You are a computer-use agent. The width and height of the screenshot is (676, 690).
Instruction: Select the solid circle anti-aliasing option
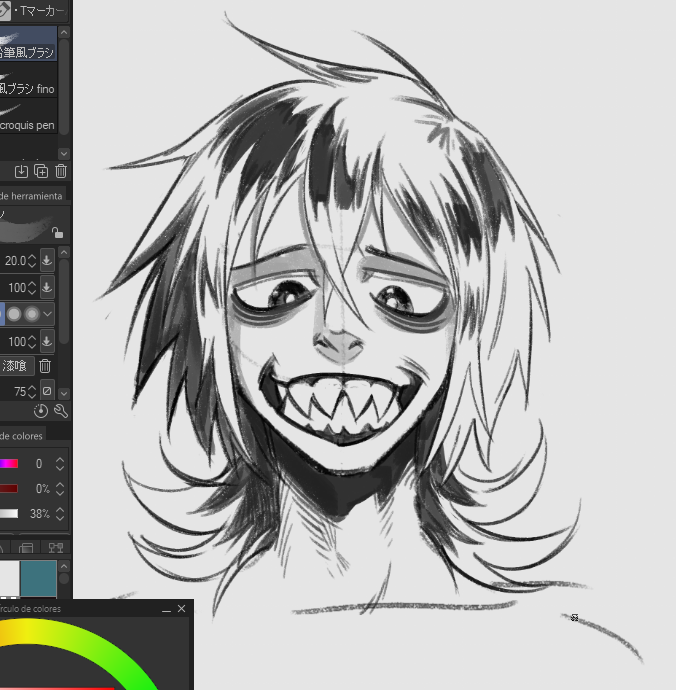coord(14,314)
